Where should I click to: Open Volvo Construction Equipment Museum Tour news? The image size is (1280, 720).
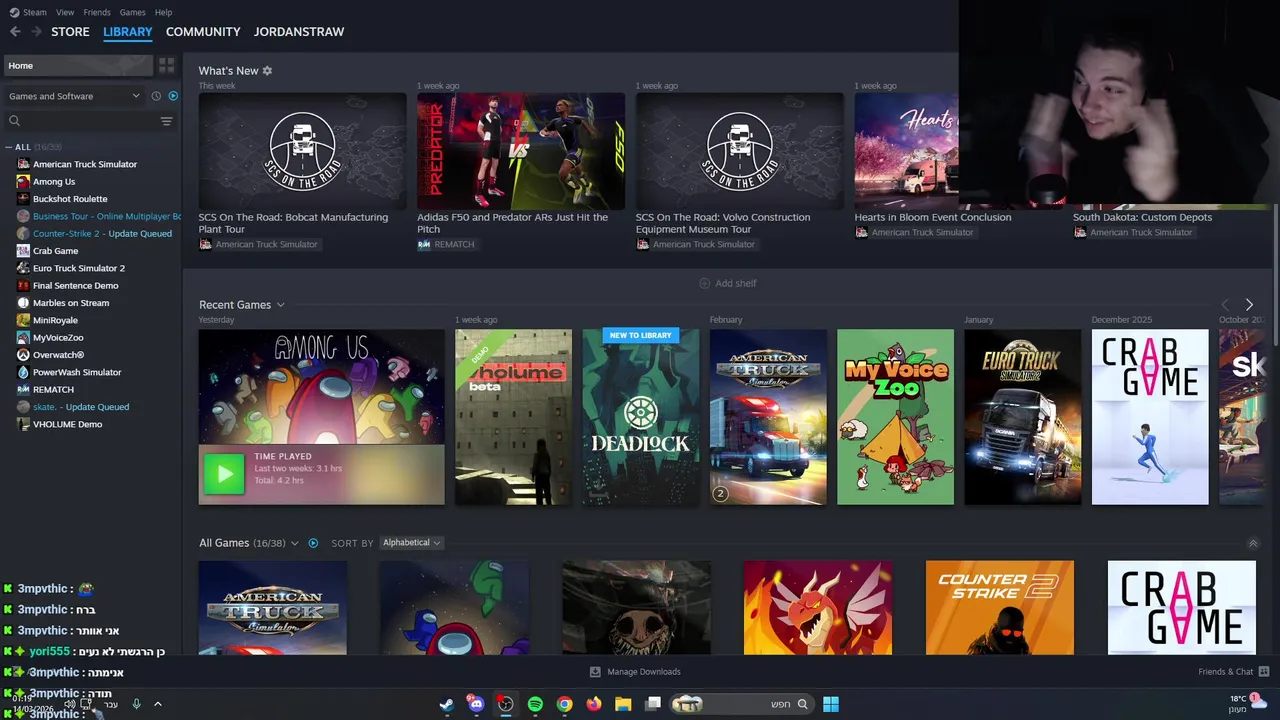[x=739, y=151]
